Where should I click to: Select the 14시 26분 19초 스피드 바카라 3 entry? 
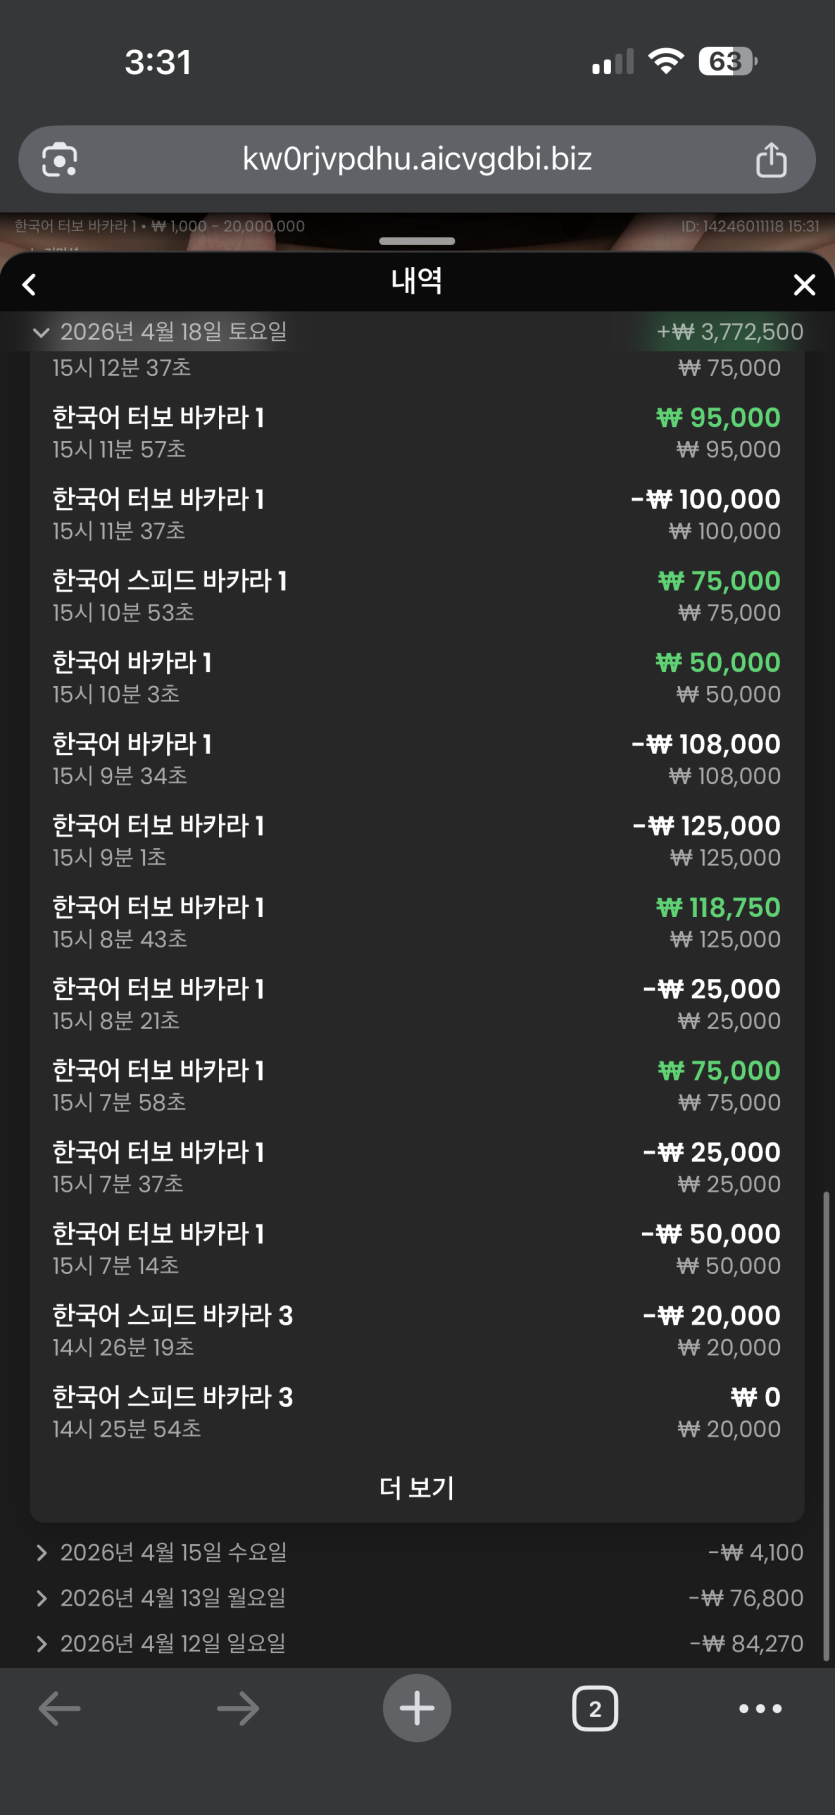coord(417,1330)
